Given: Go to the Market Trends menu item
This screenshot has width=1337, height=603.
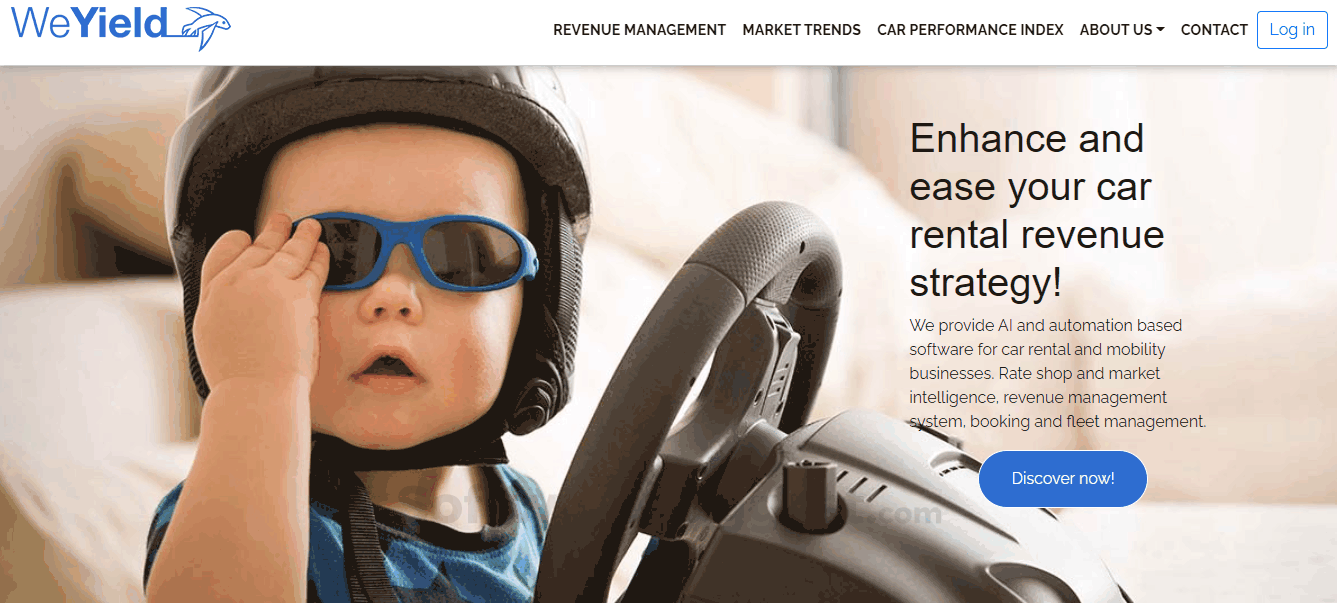Looking at the screenshot, I should [801, 30].
